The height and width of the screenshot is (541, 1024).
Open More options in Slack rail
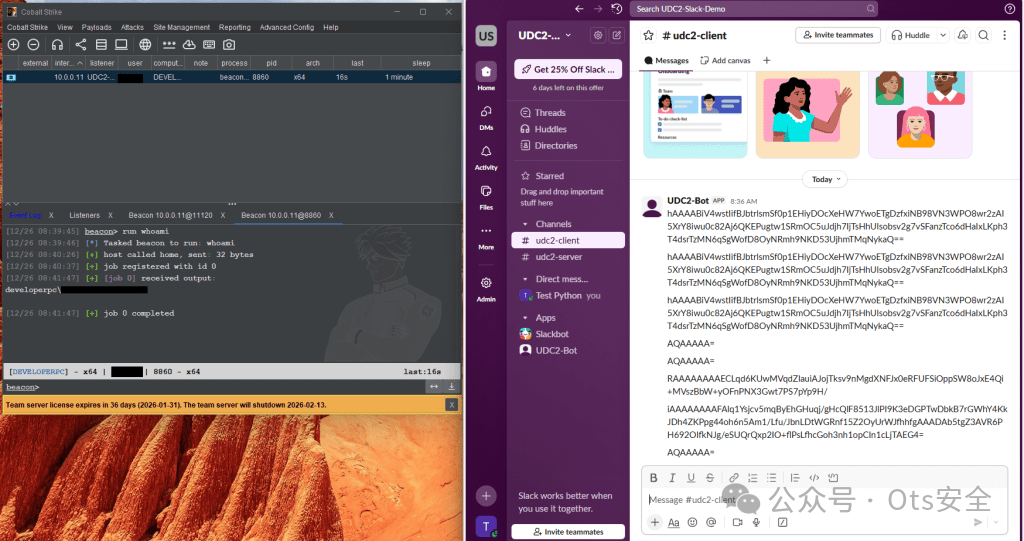point(486,237)
